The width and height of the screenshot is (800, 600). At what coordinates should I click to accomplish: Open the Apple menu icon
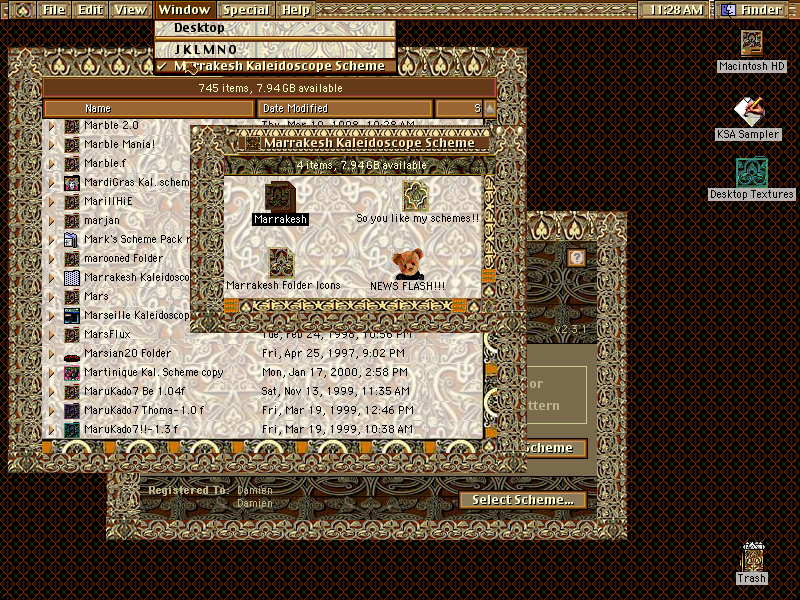(x=22, y=10)
